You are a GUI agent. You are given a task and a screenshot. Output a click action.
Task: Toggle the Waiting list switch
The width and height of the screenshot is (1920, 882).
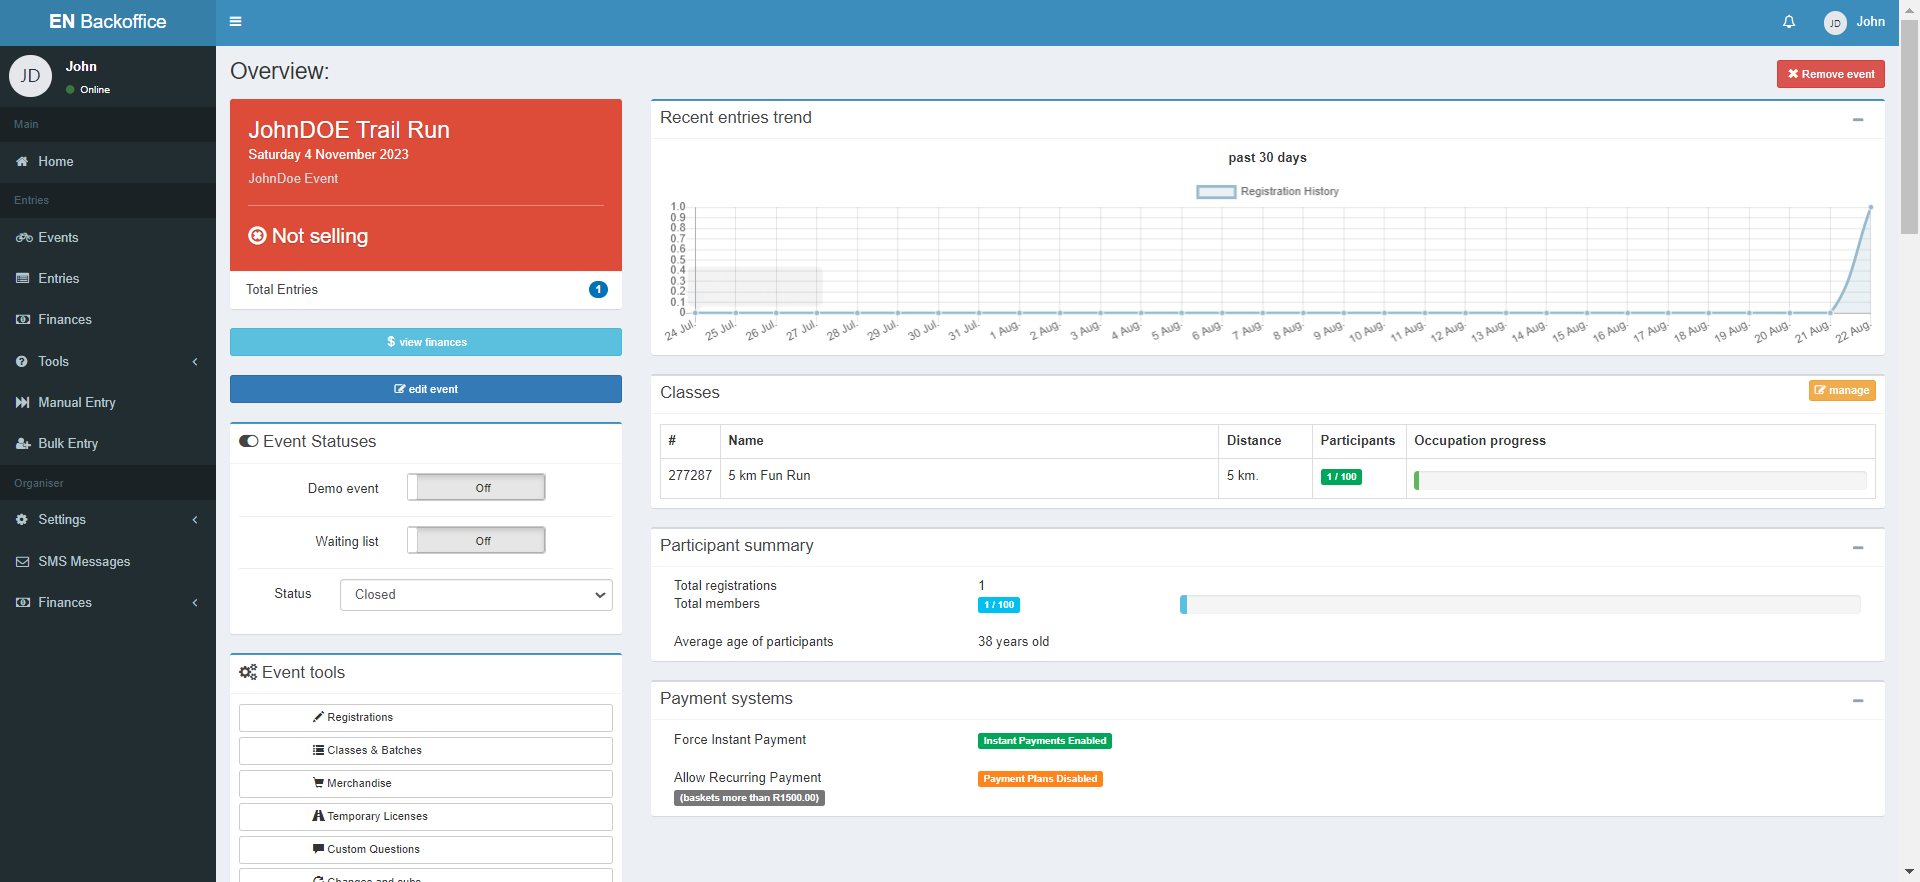pyautogui.click(x=476, y=540)
